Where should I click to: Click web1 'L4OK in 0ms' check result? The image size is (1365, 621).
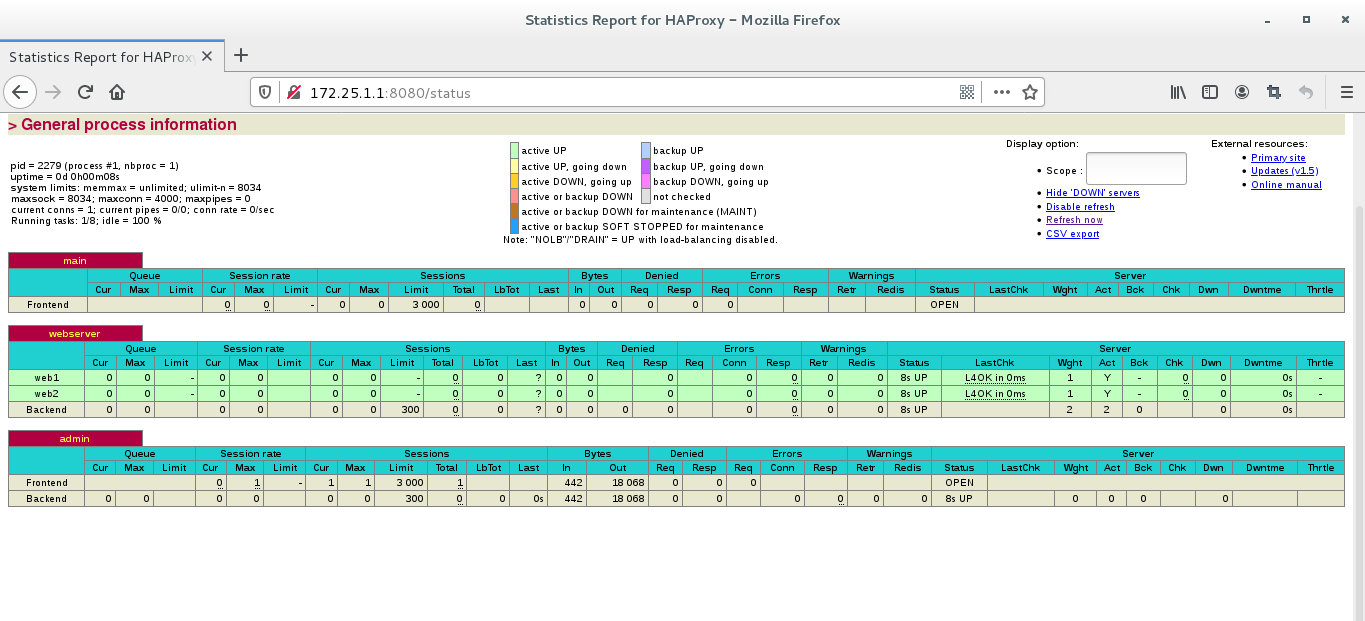tap(995, 378)
